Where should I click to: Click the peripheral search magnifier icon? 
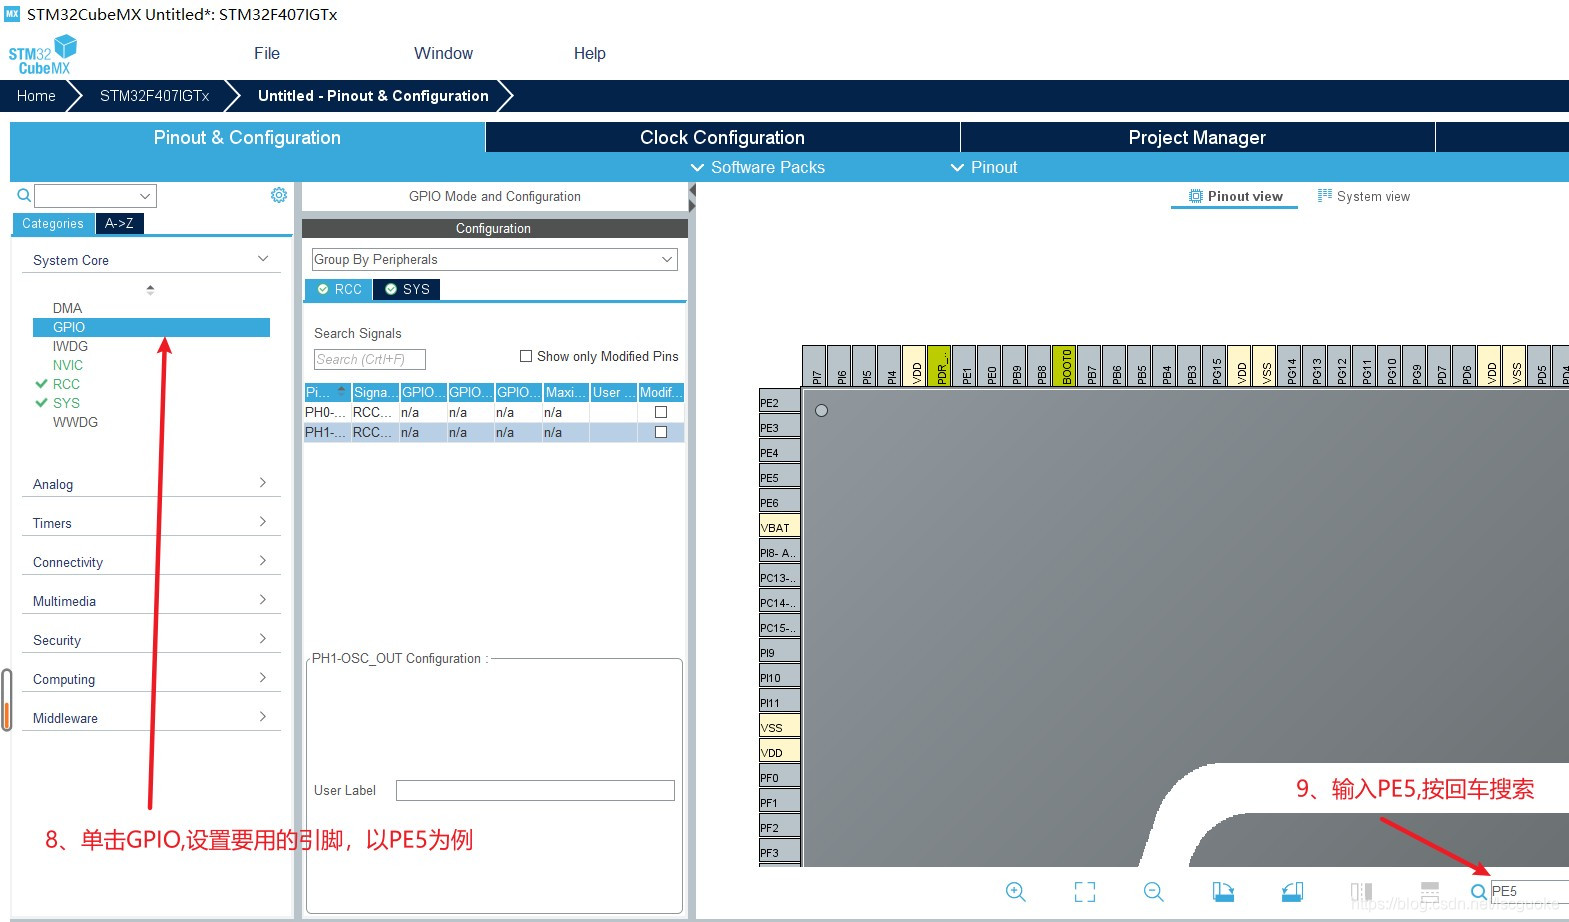click(23, 195)
